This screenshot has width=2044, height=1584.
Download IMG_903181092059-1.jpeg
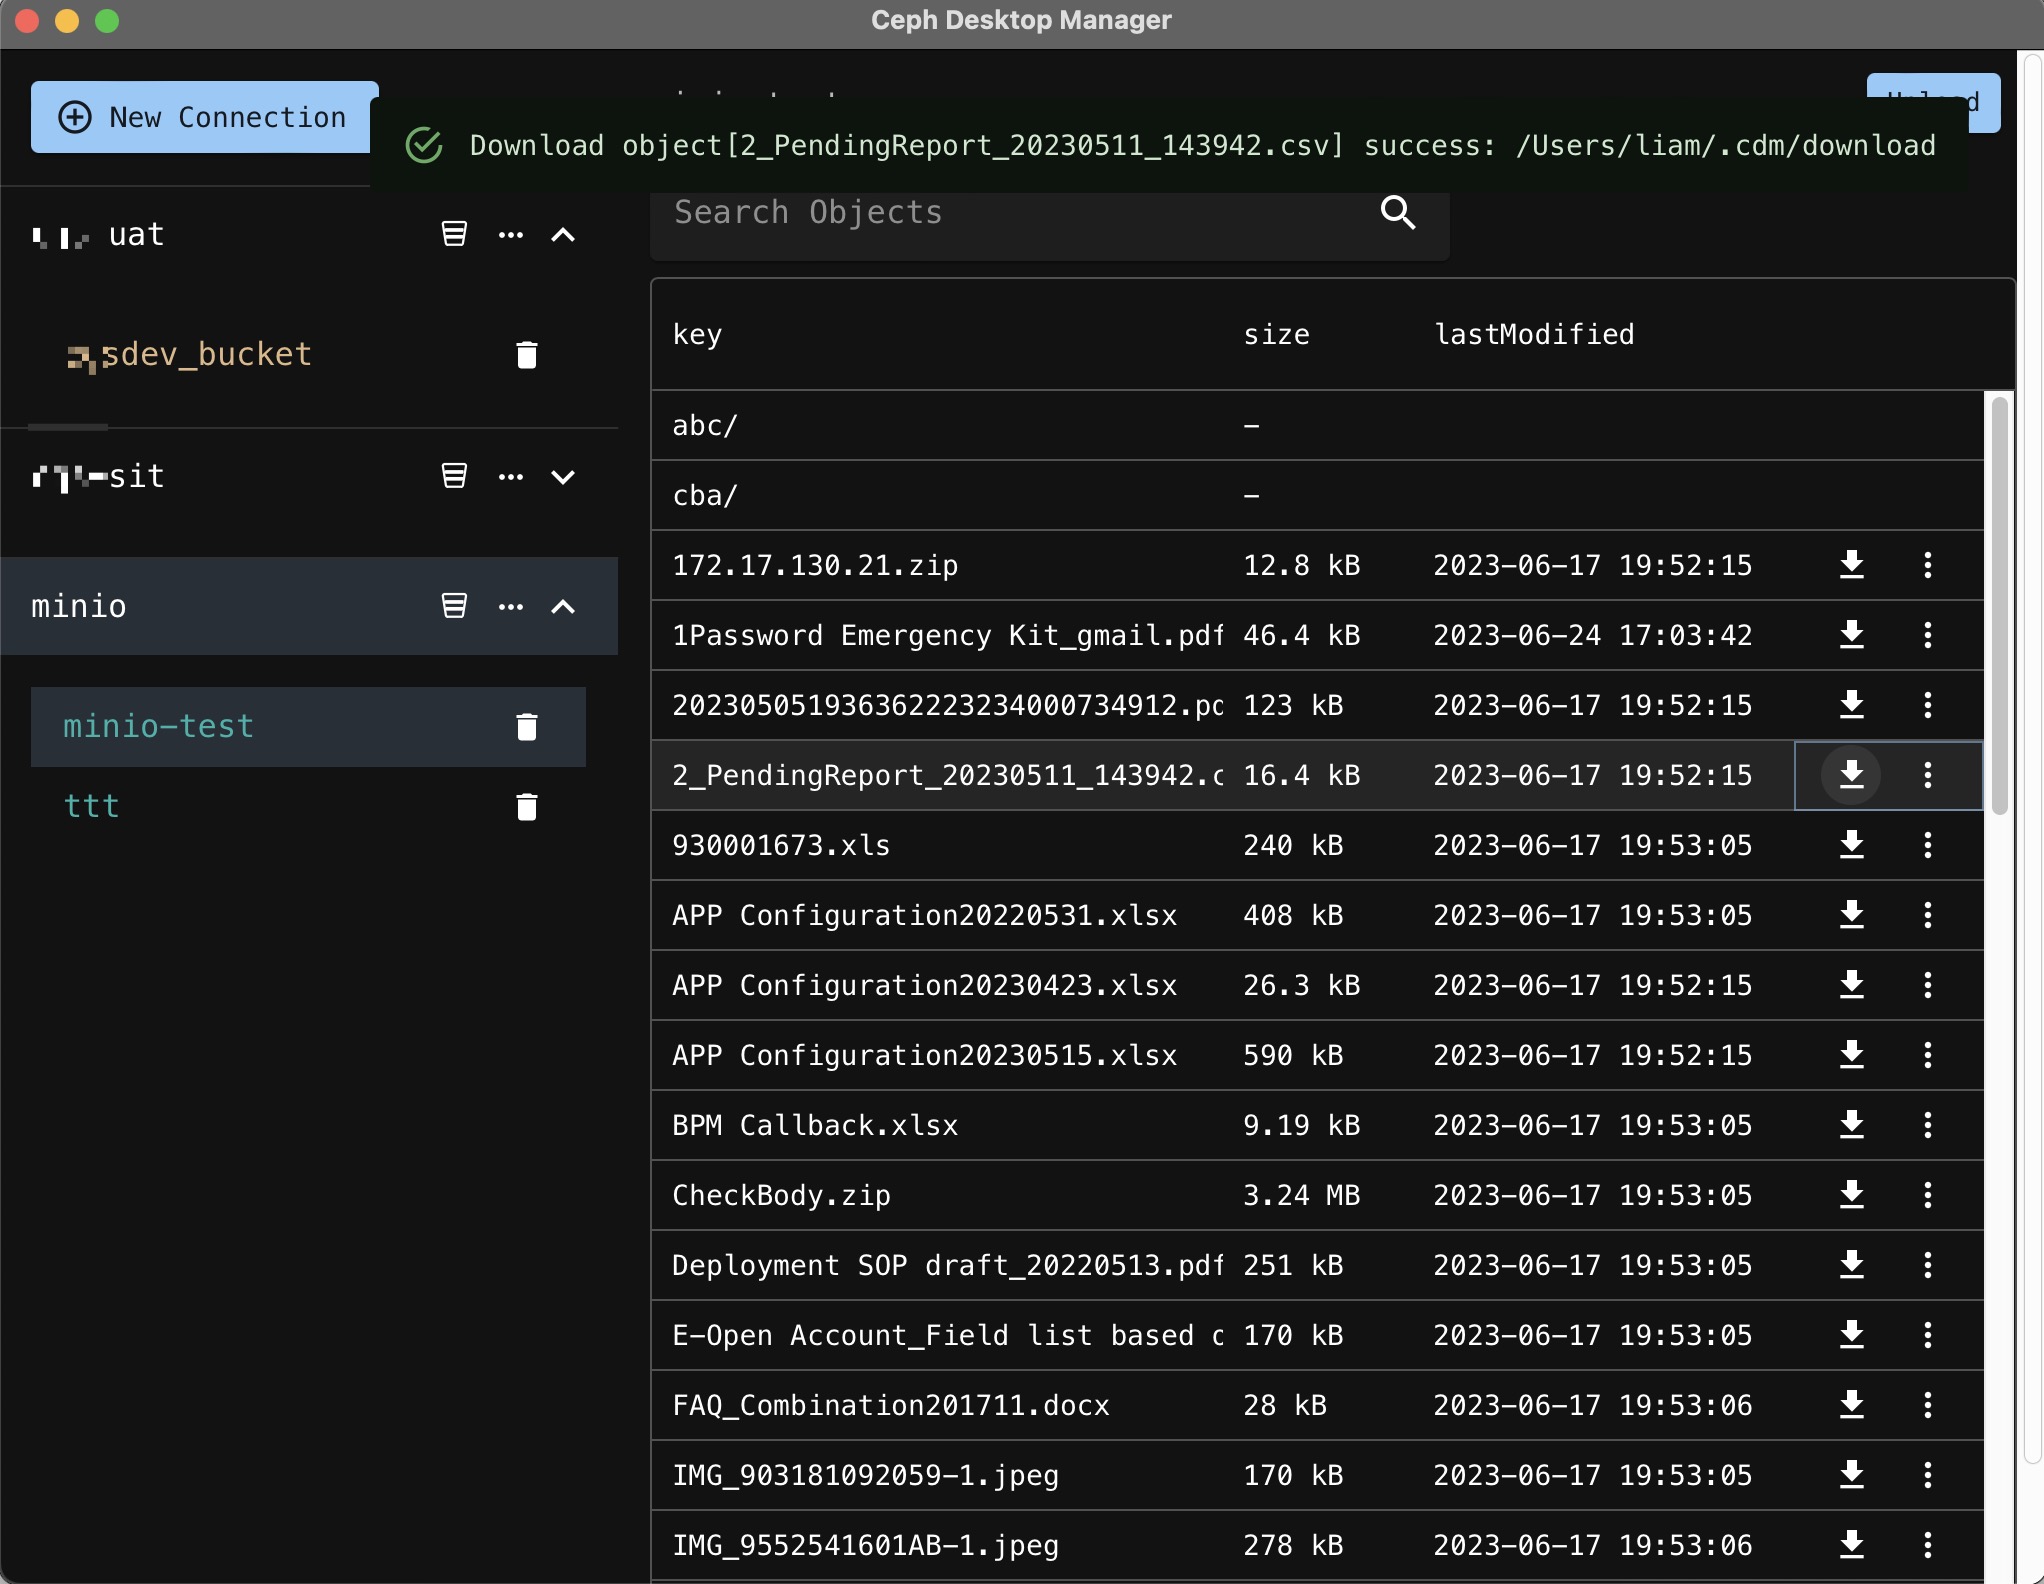(x=1851, y=1475)
